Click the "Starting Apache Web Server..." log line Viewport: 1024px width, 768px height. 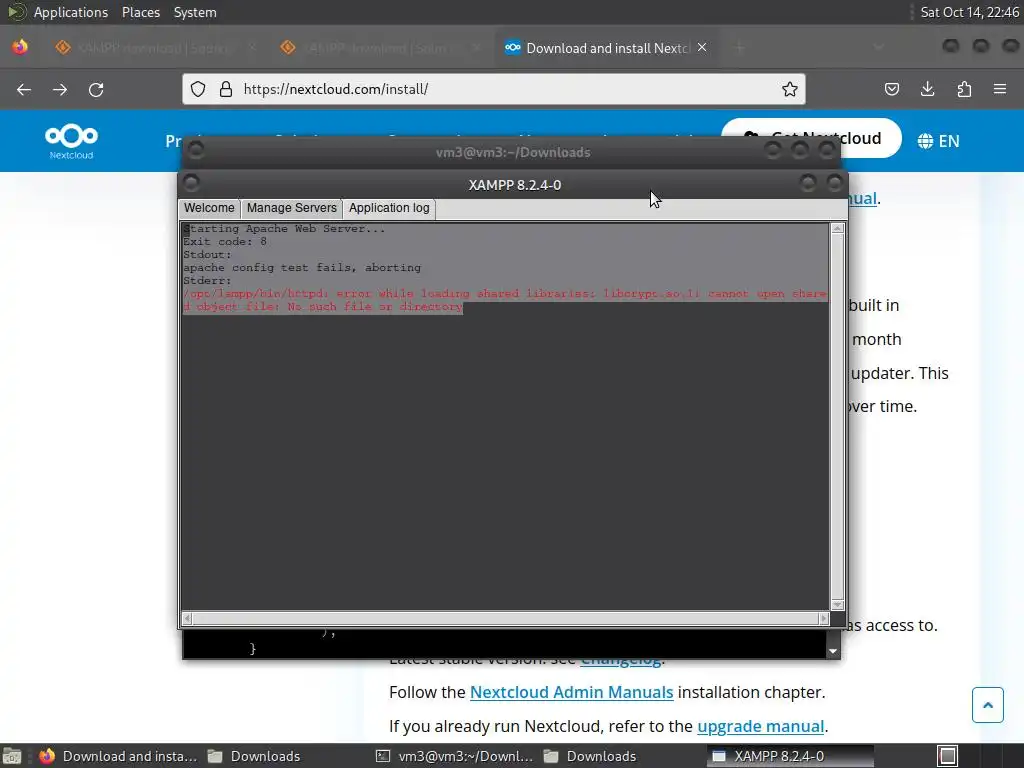284,229
